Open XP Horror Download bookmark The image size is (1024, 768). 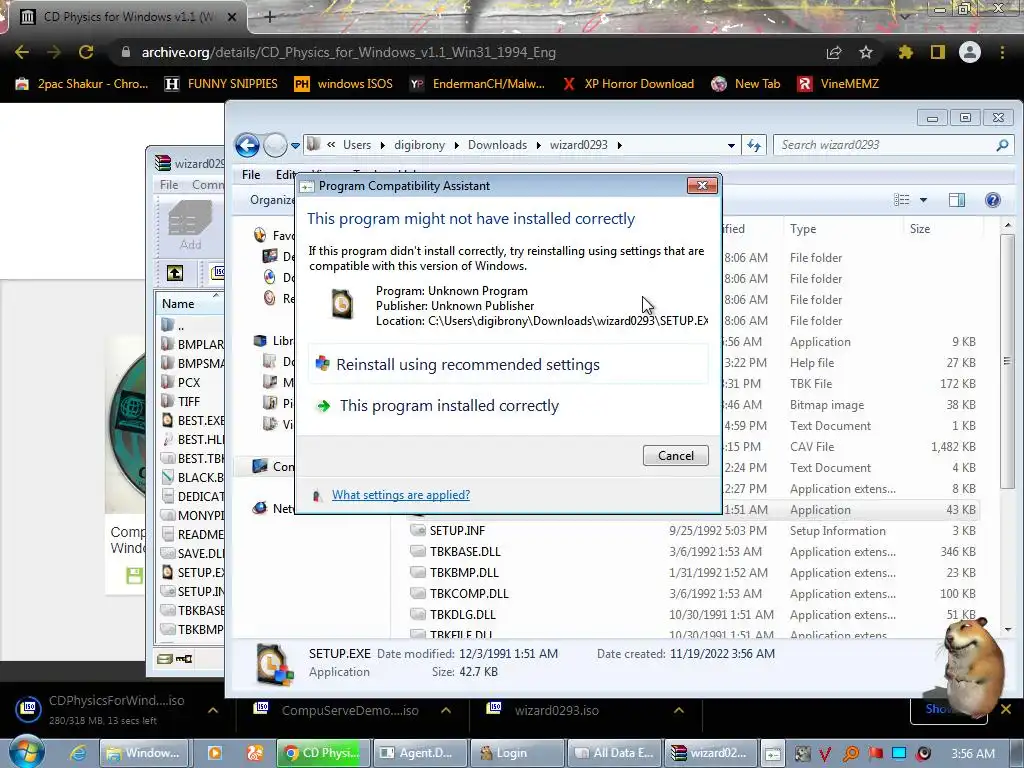[x=628, y=84]
